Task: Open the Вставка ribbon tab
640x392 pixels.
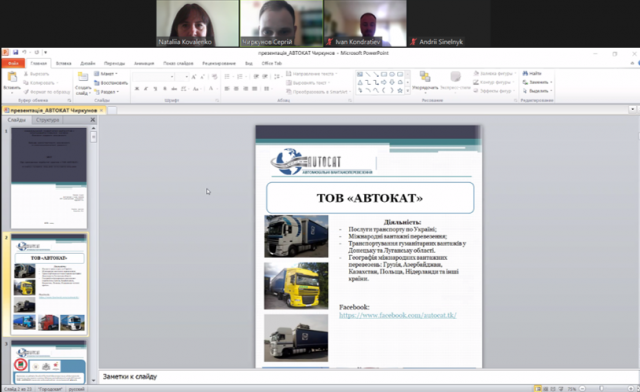Action: pos(64,63)
